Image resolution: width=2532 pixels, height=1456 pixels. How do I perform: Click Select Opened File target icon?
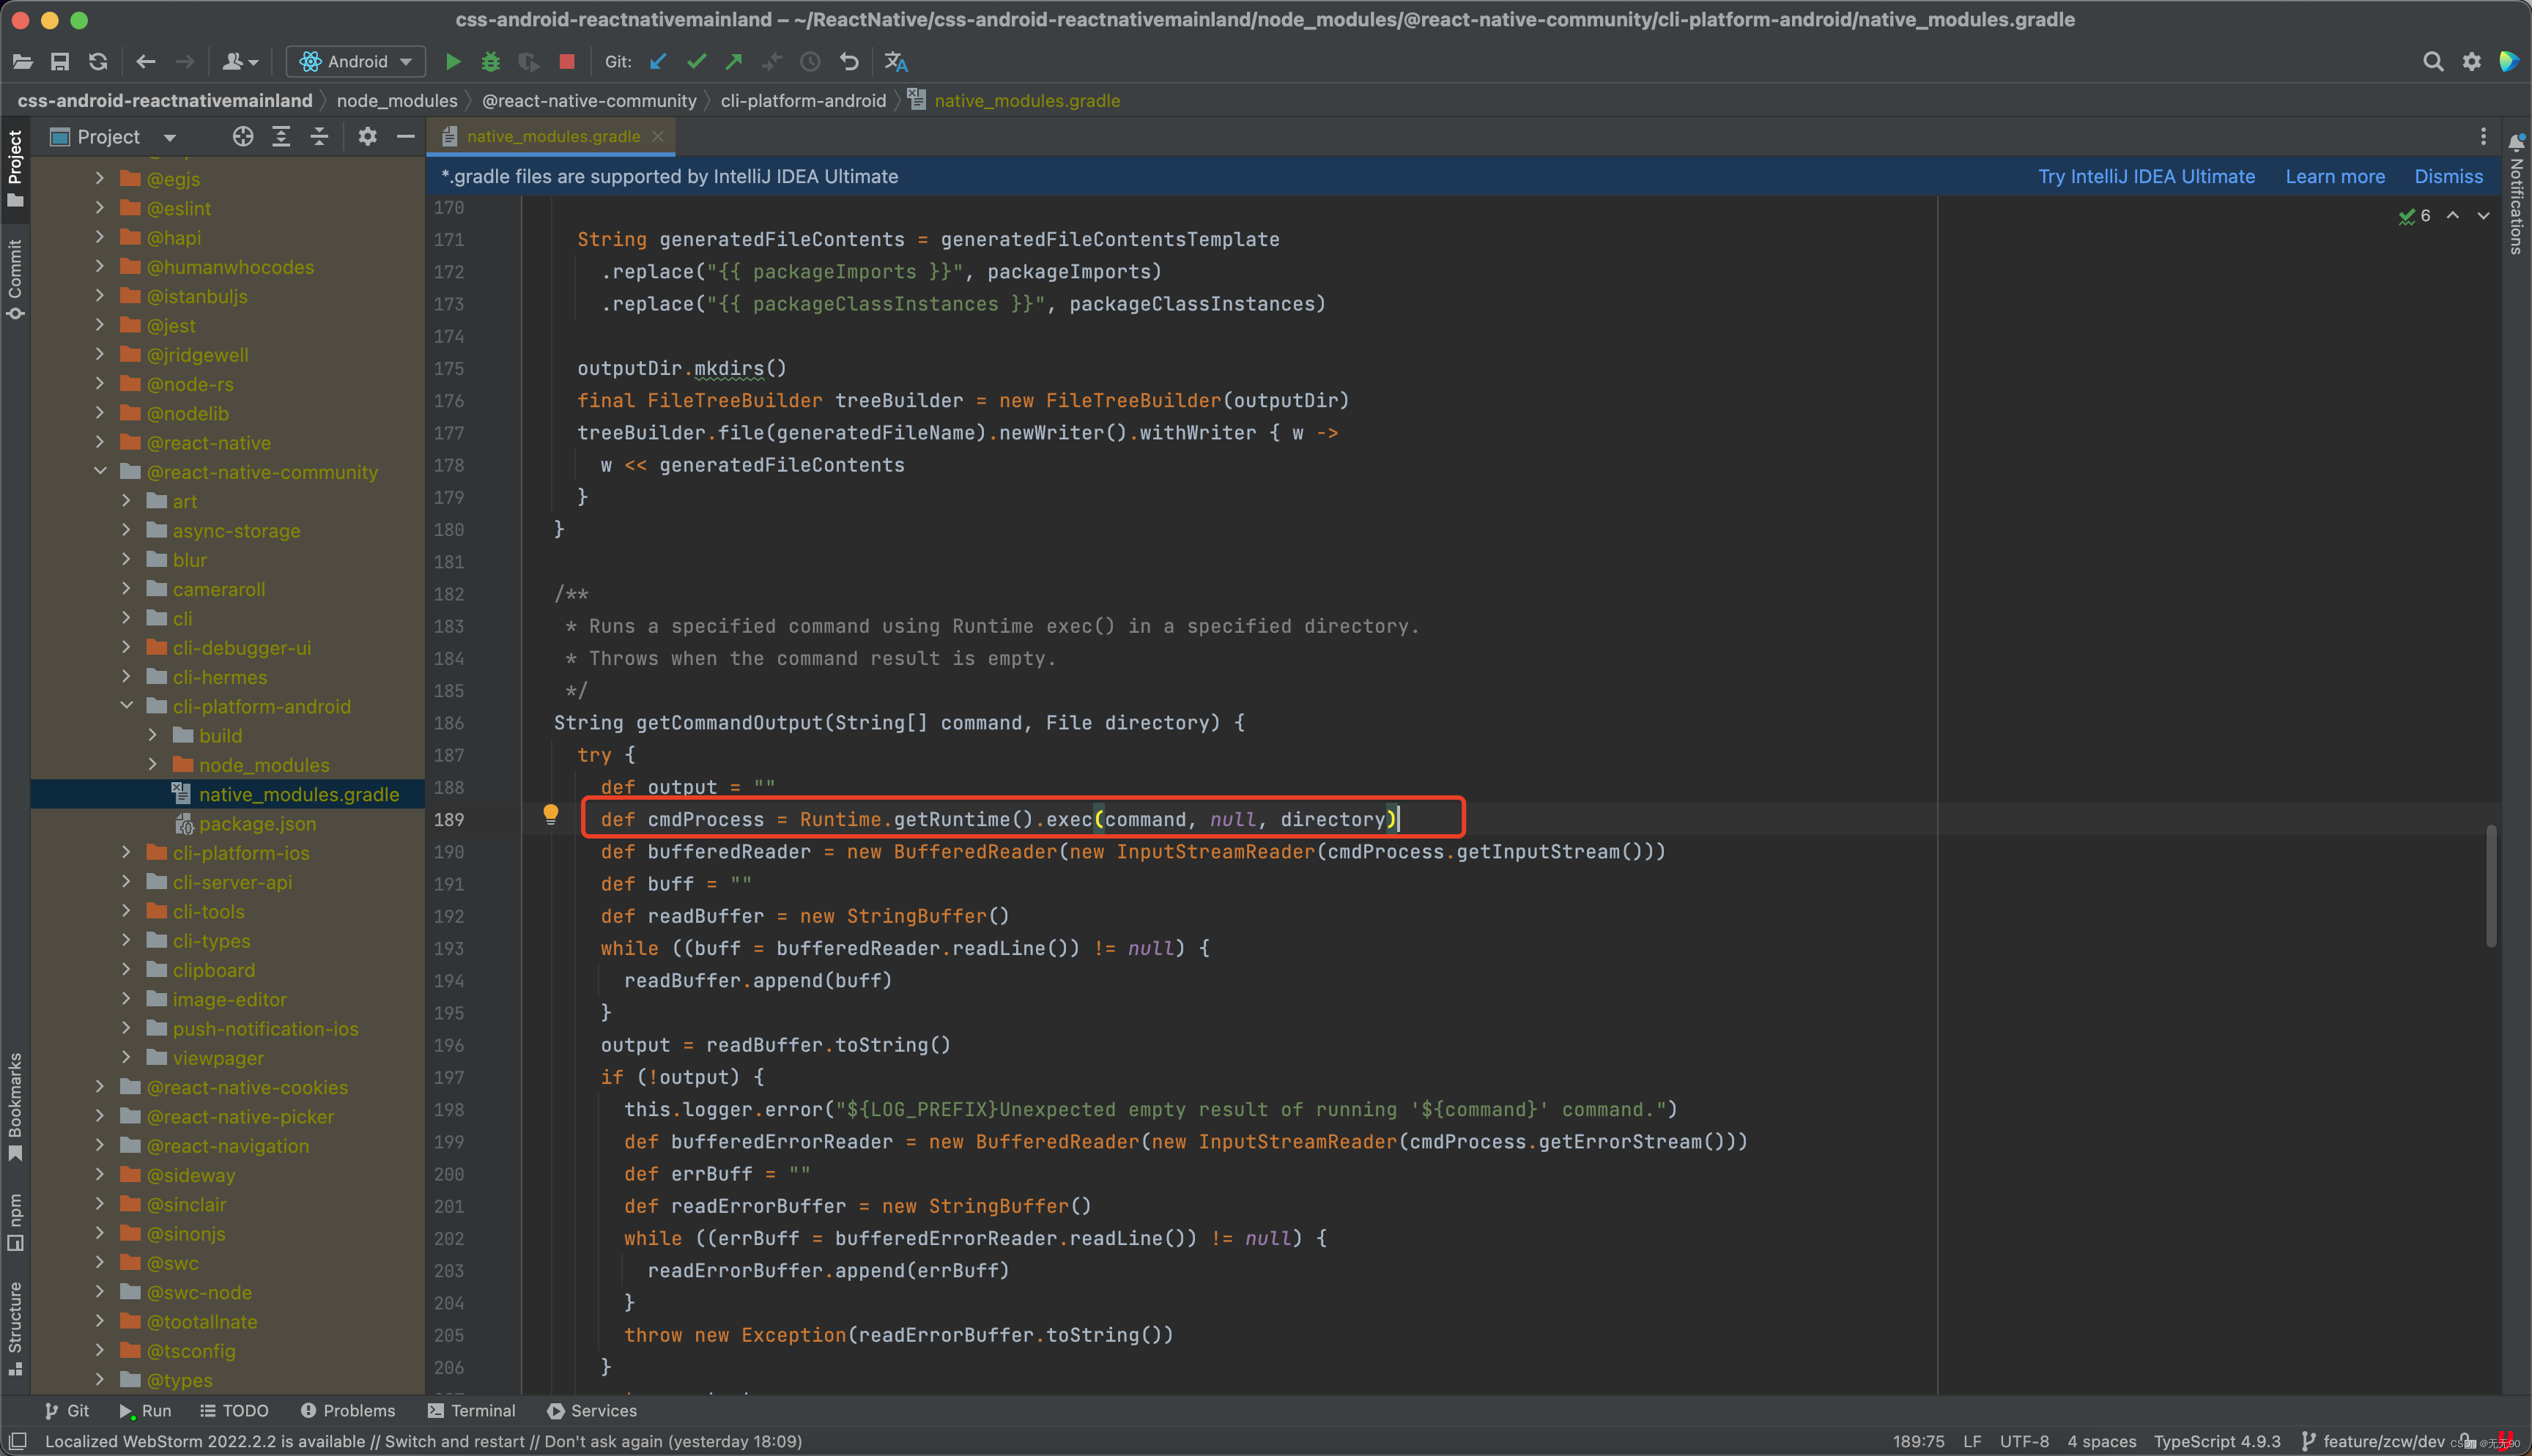[242, 137]
